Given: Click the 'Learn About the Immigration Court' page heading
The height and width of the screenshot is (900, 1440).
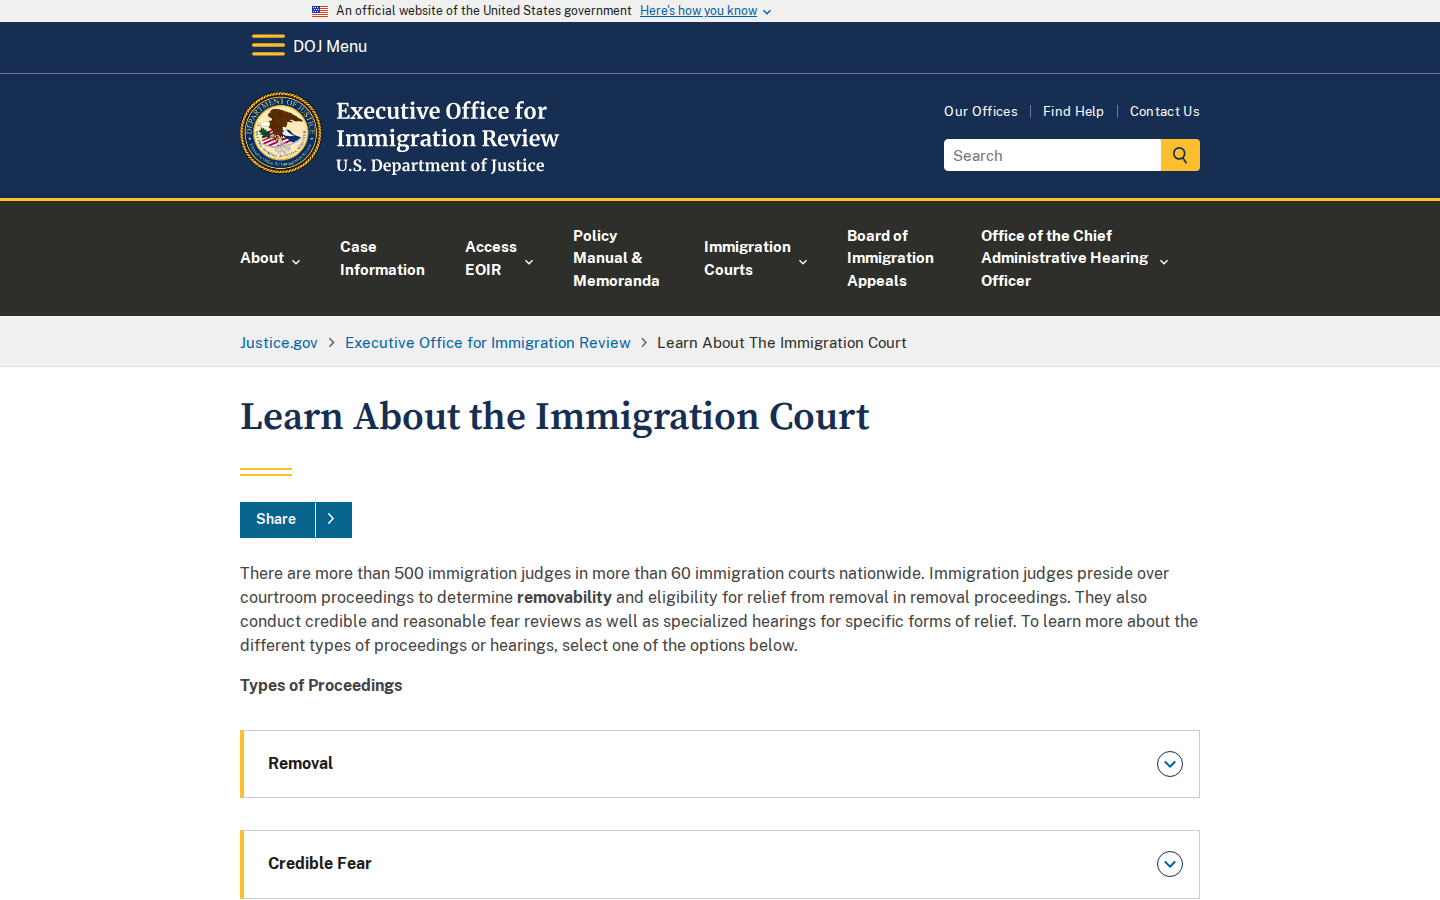Looking at the screenshot, I should pyautogui.click(x=555, y=417).
